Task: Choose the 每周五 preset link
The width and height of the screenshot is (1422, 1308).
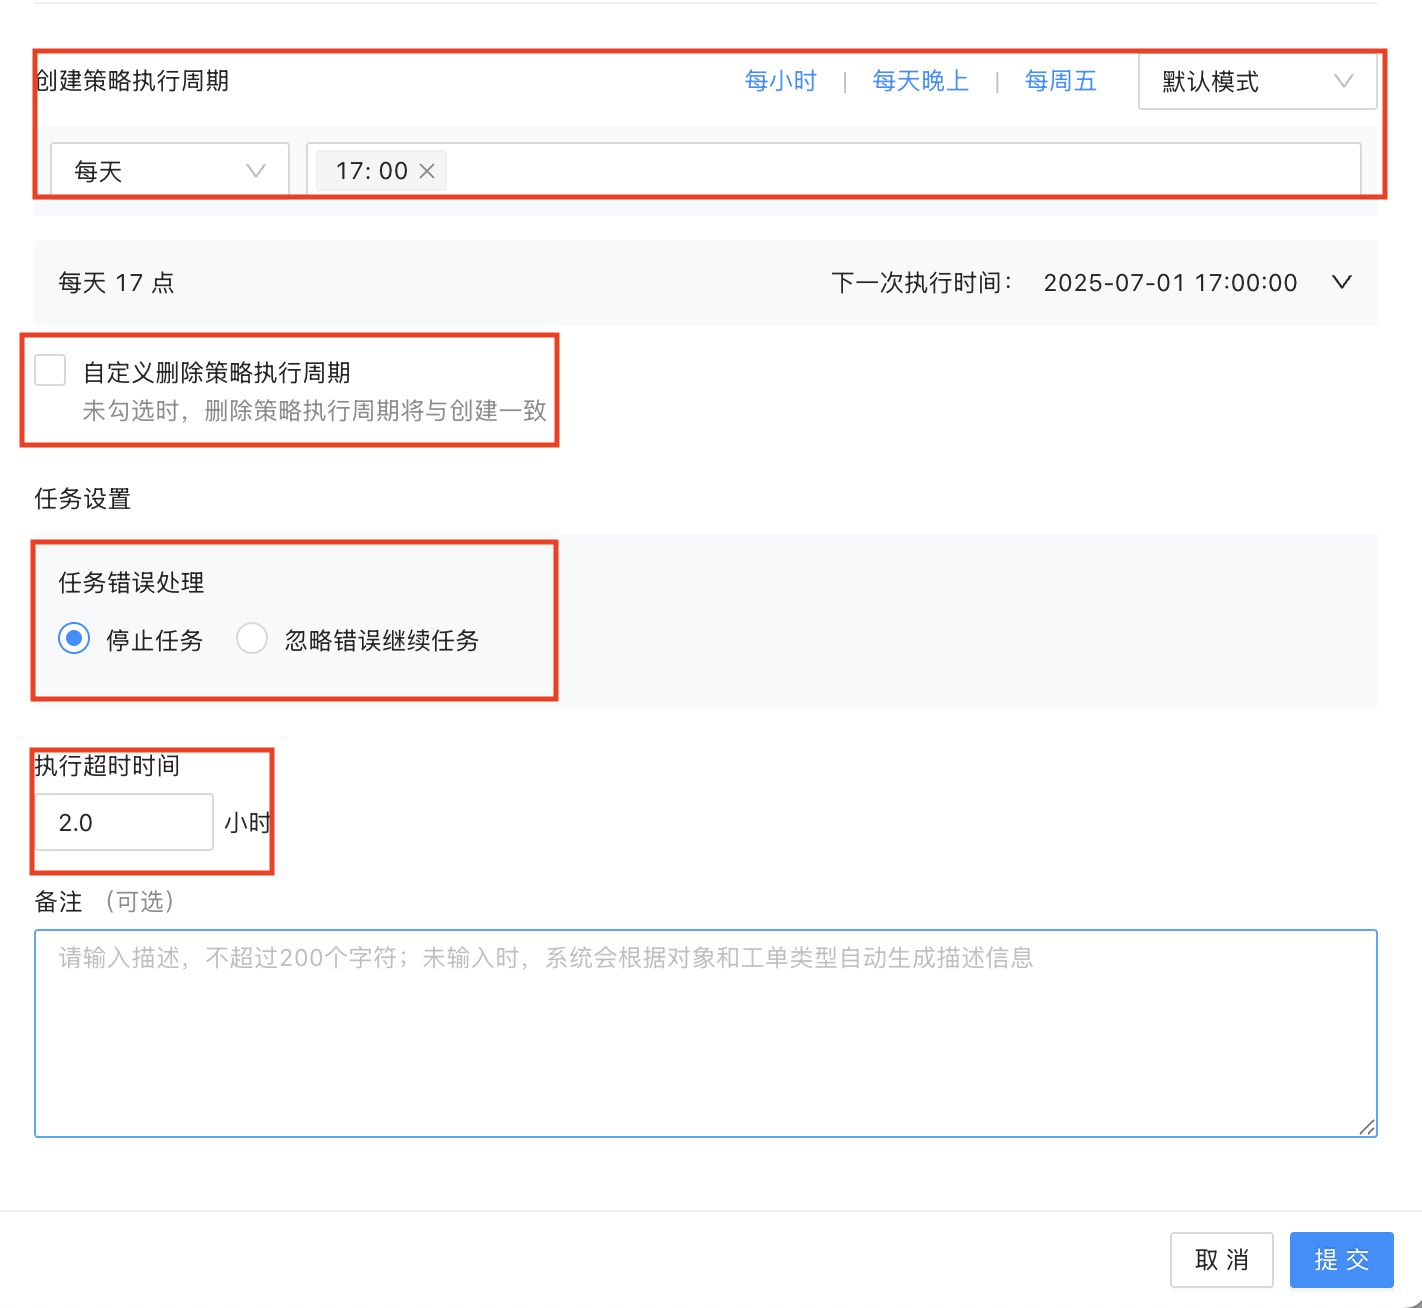Action: [x=1060, y=81]
